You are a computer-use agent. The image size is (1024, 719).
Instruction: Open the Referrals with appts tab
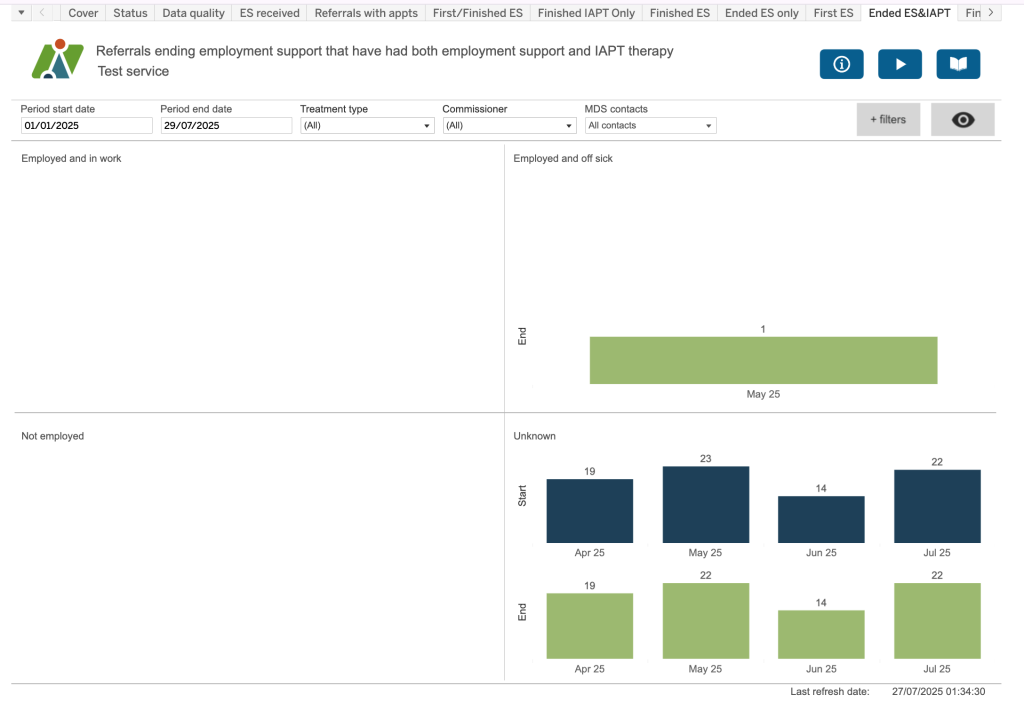tap(366, 13)
